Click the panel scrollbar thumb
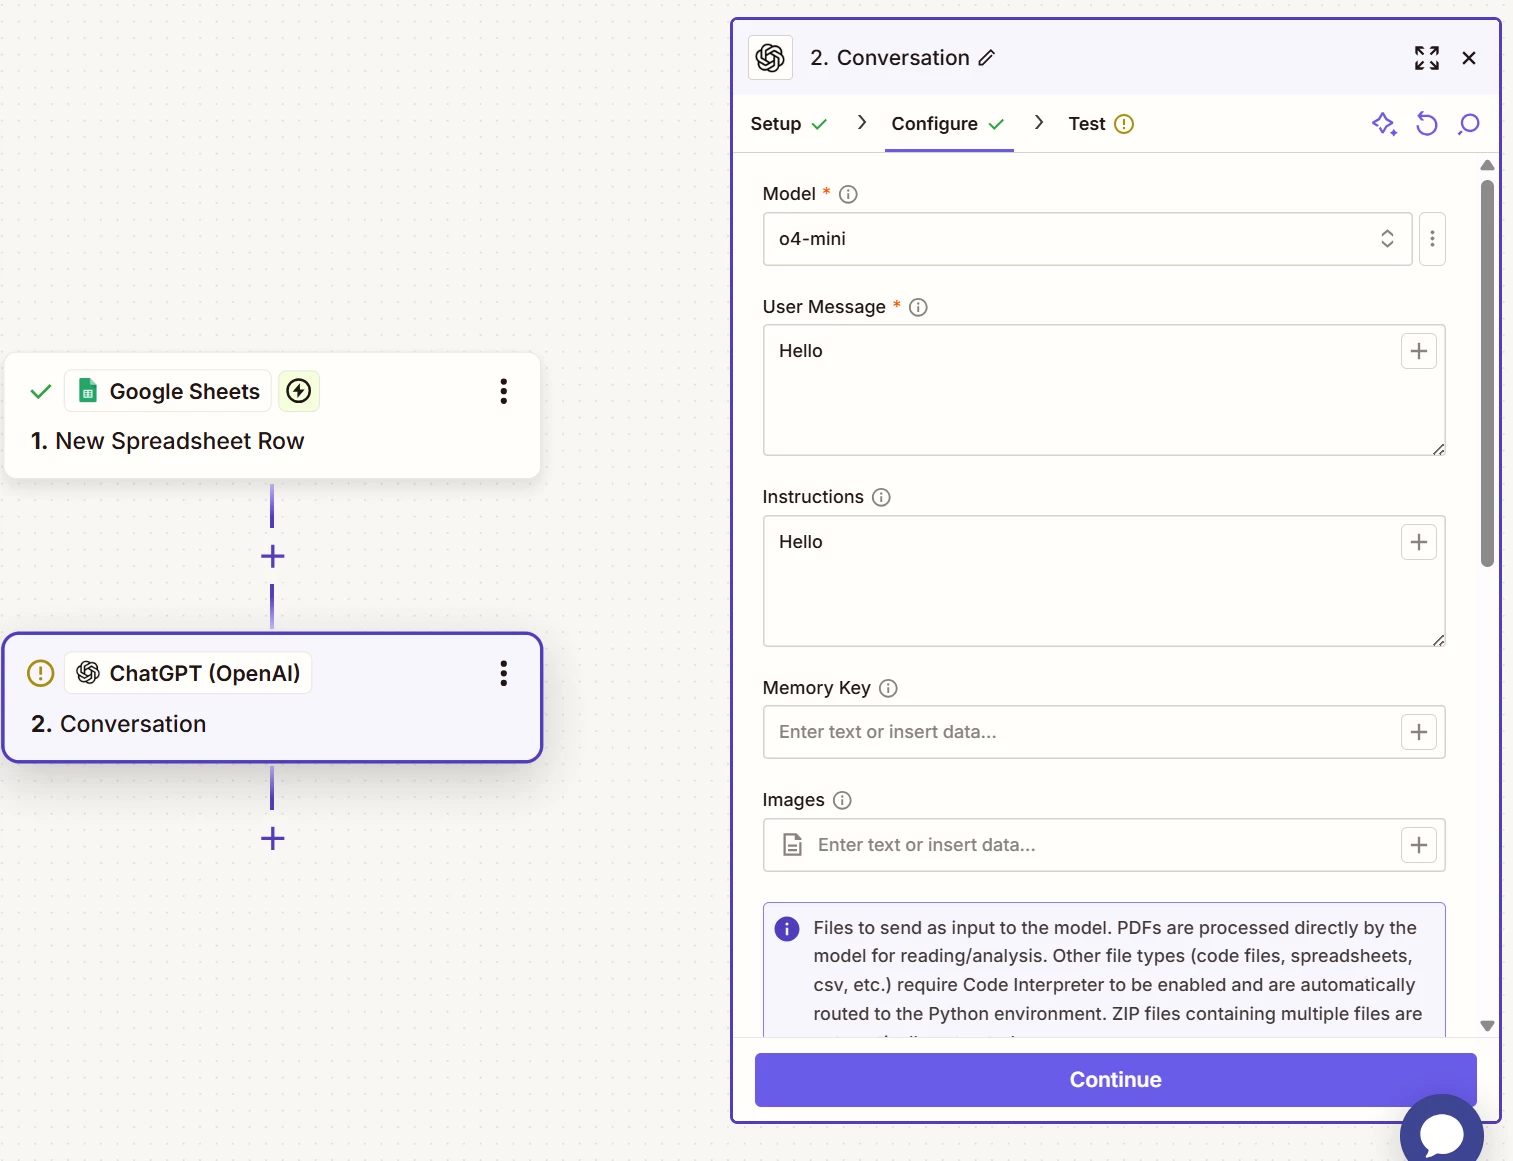 click(1487, 373)
